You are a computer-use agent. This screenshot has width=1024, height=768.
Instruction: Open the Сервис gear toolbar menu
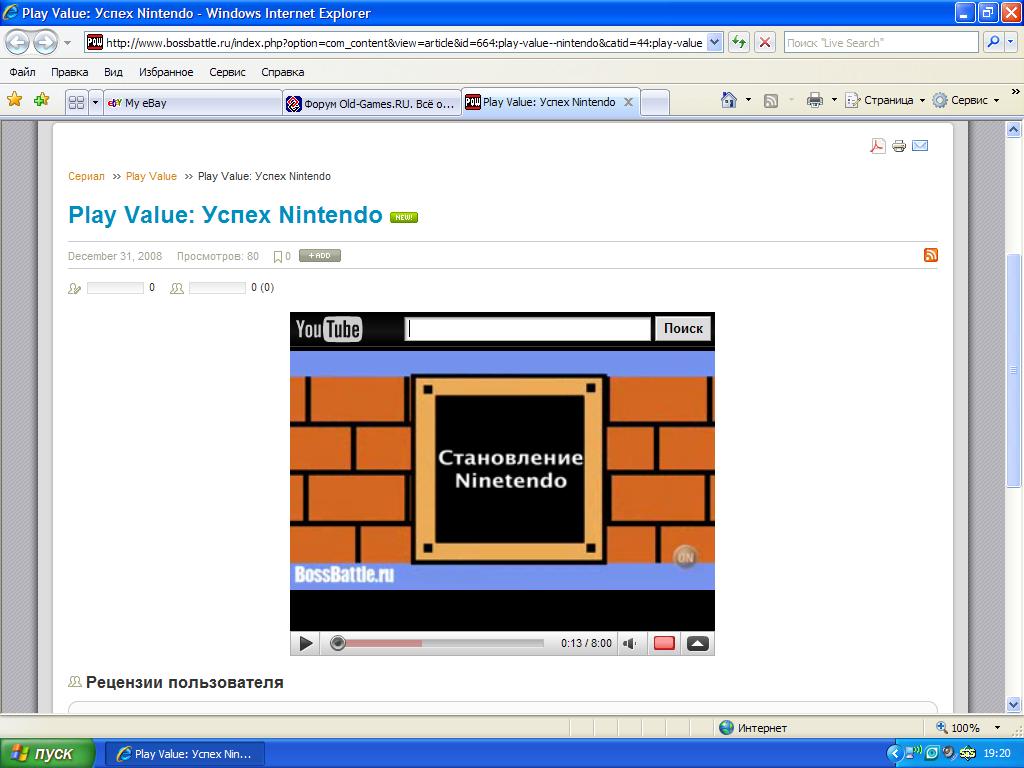[x=966, y=101]
